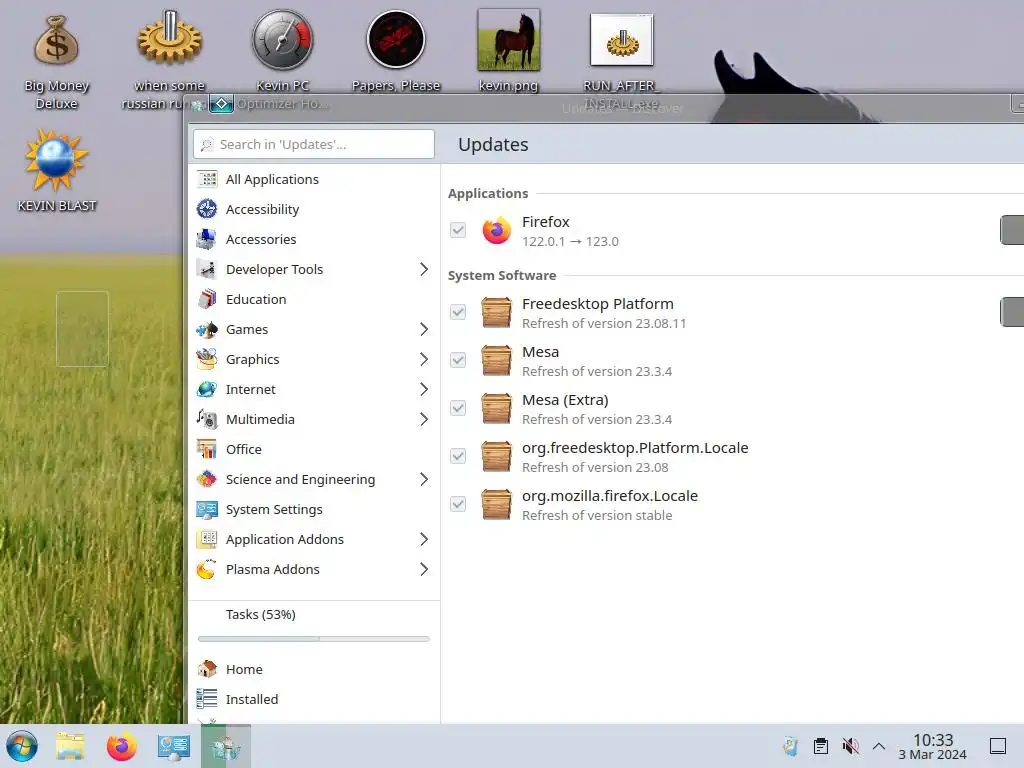Click the Mesa package box icon
Viewport: 1024px width, 768px height.
tap(496, 360)
